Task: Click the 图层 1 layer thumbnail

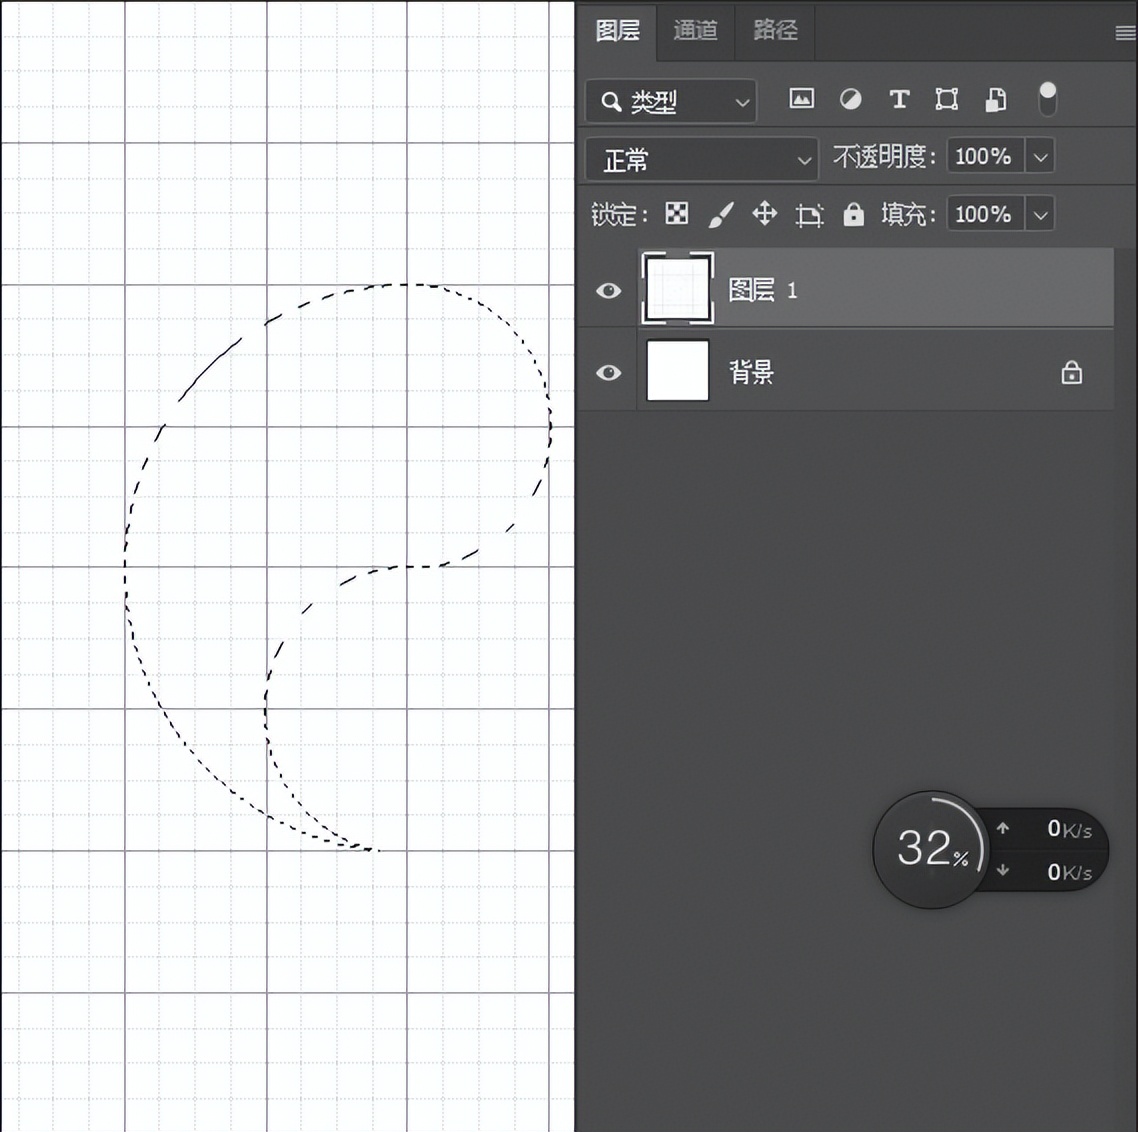Action: tap(677, 290)
